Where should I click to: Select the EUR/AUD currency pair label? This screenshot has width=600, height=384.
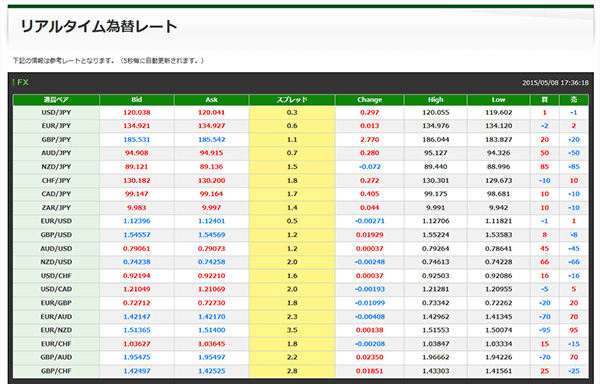coord(56,317)
